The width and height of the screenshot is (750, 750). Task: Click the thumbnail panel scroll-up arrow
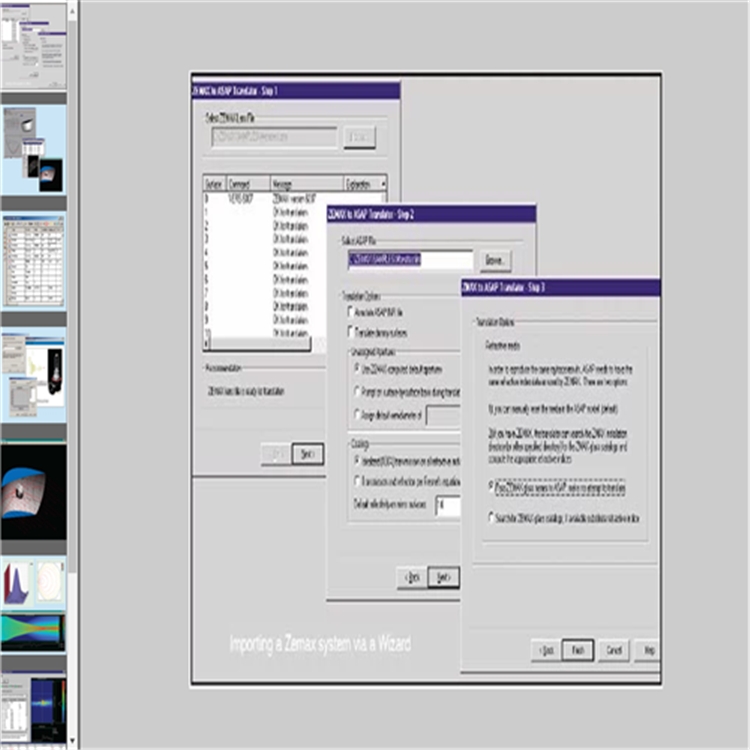pyautogui.click(x=72, y=11)
